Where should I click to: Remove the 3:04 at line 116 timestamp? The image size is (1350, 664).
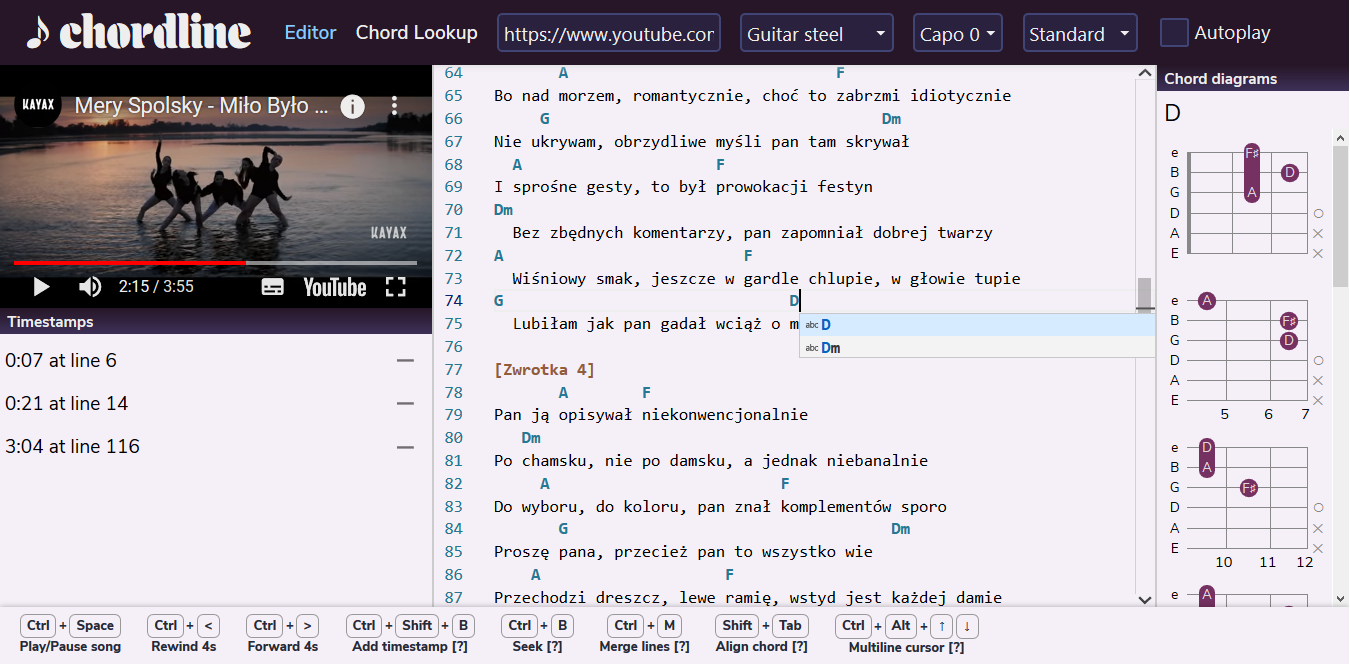pos(405,447)
